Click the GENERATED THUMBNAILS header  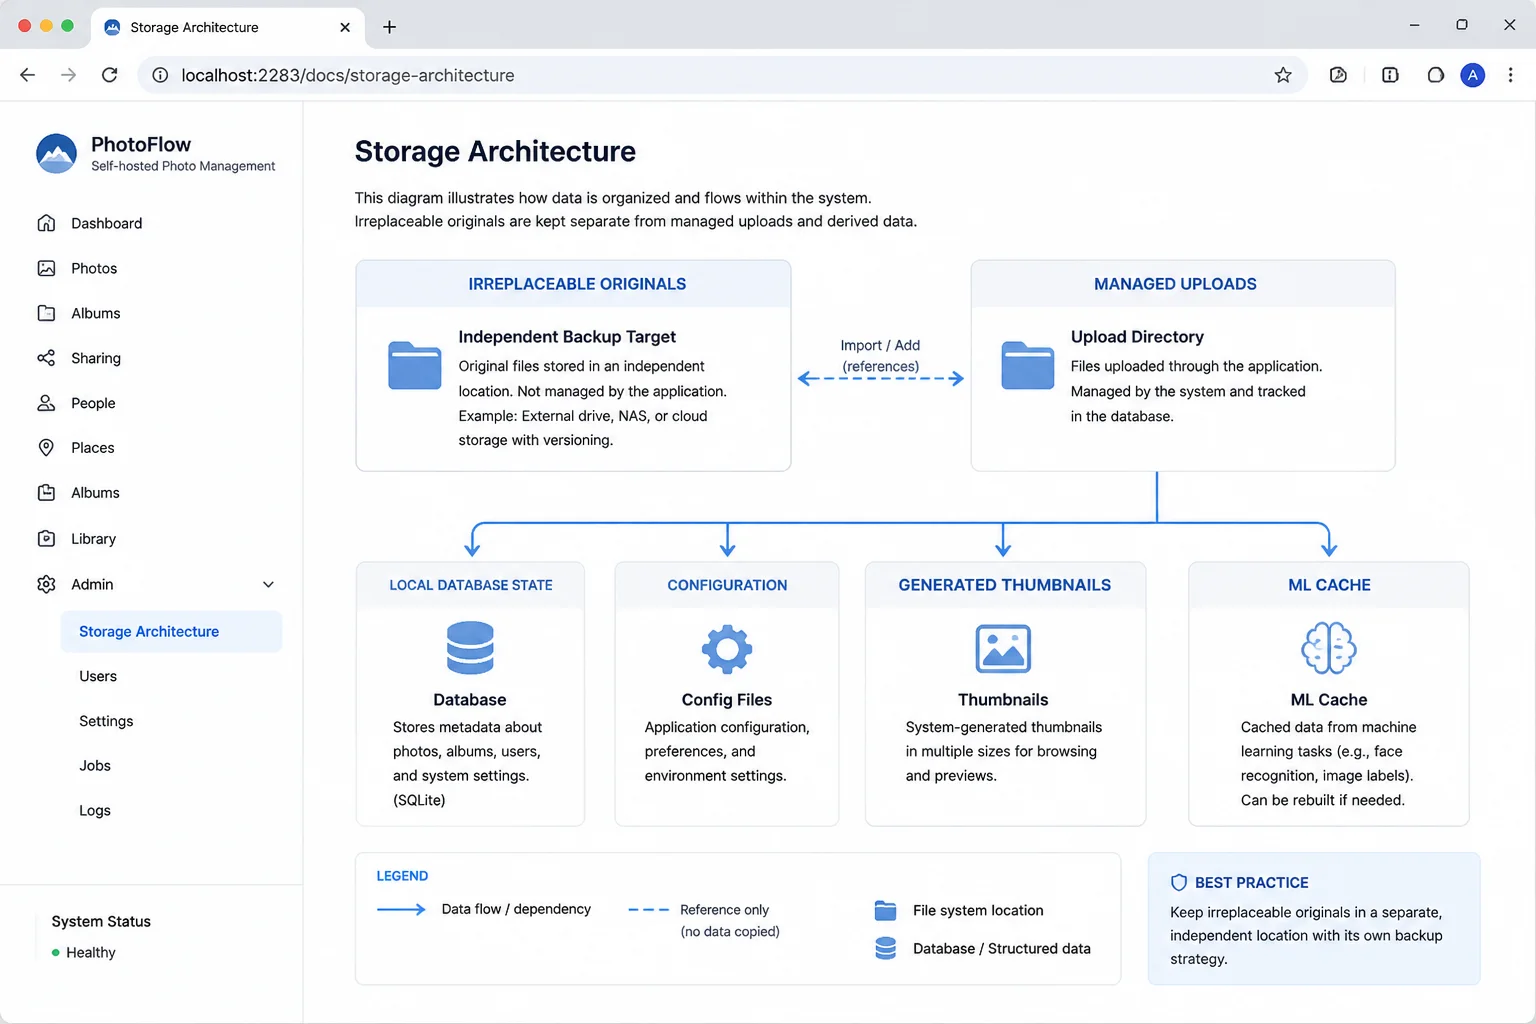click(1005, 585)
